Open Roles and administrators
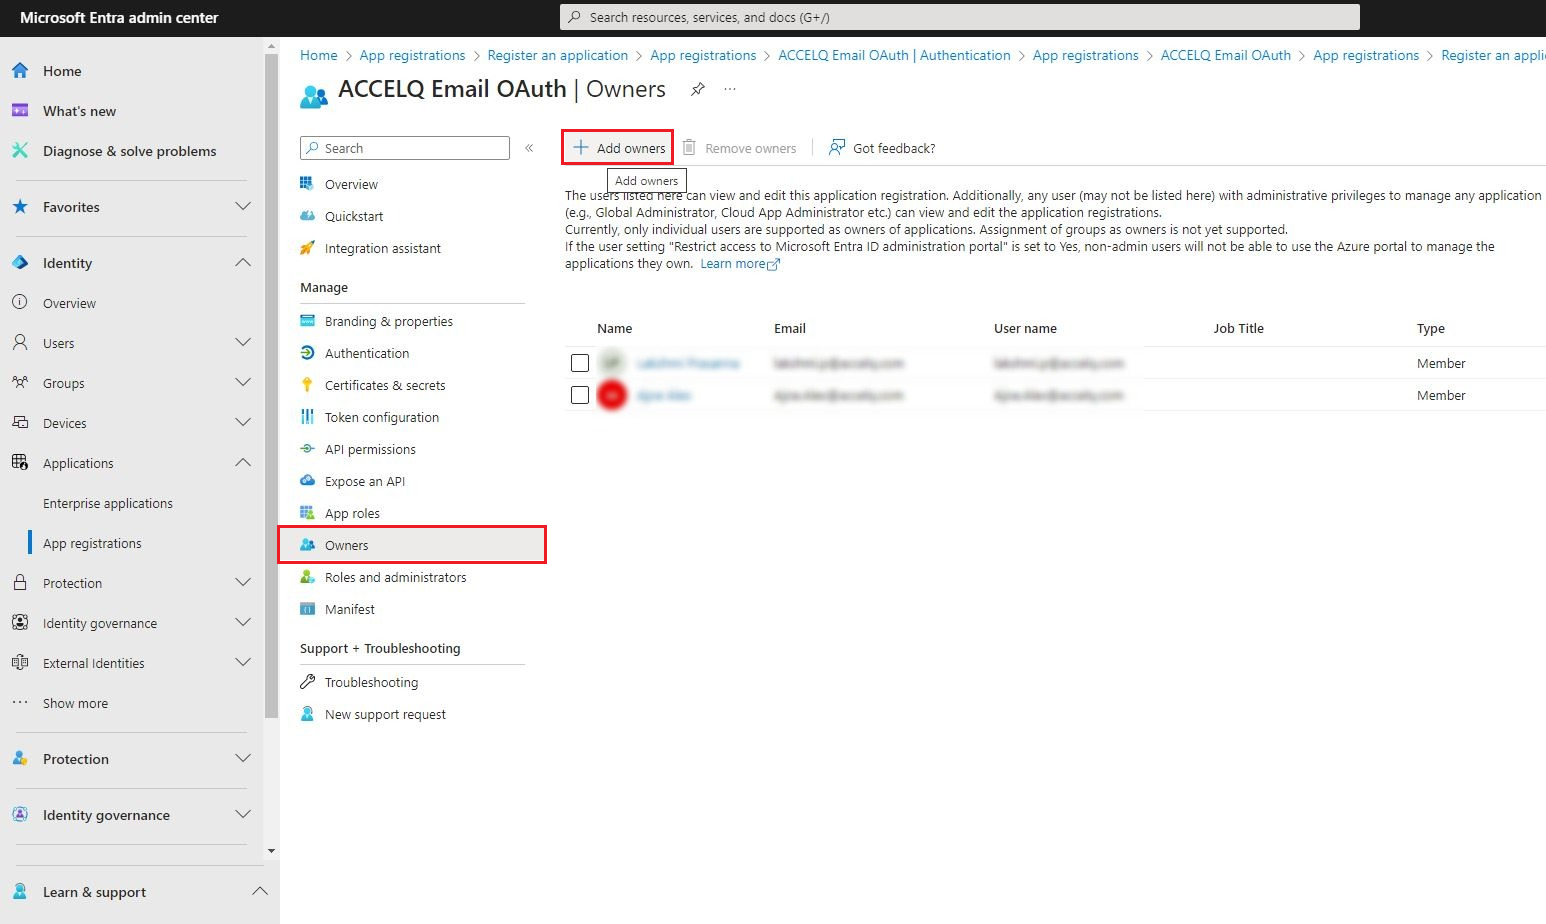This screenshot has height=924, width=1546. pyautogui.click(x=395, y=576)
